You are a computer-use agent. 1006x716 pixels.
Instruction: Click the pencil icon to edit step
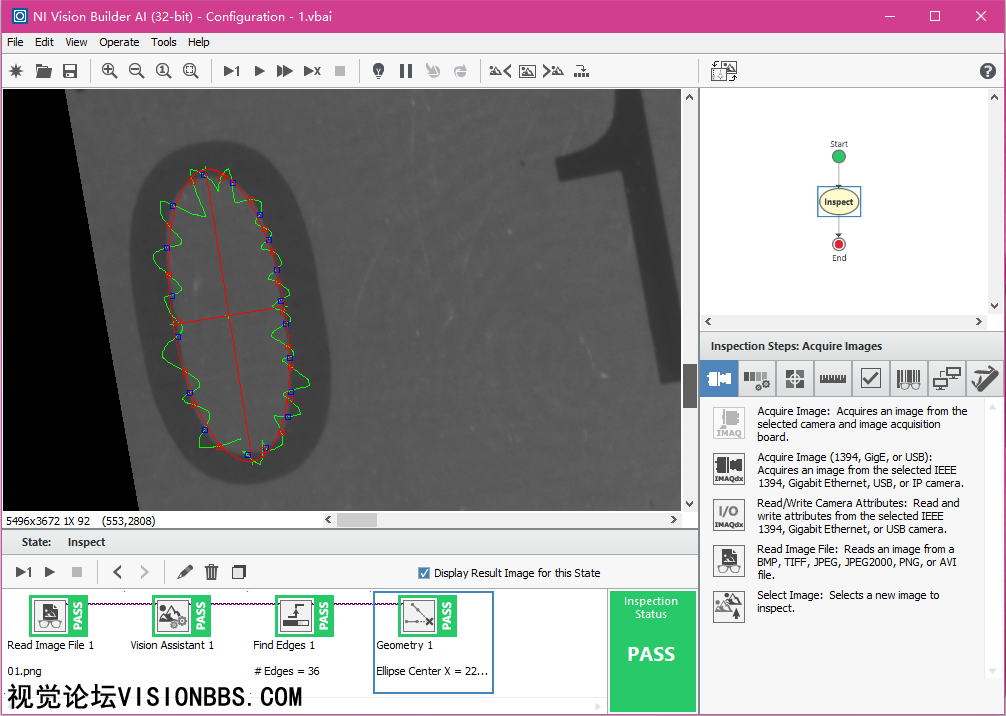[x=185, y=572]
